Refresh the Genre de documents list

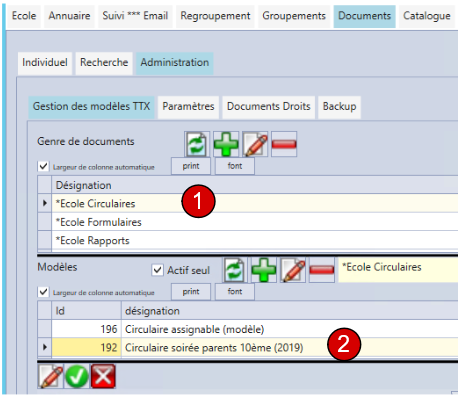click(197, 144)
